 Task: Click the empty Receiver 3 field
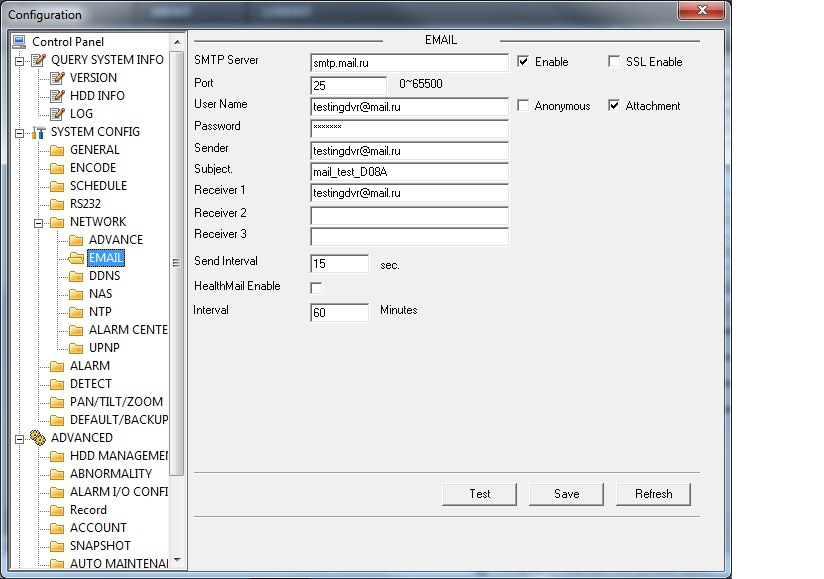click(409, 236)
